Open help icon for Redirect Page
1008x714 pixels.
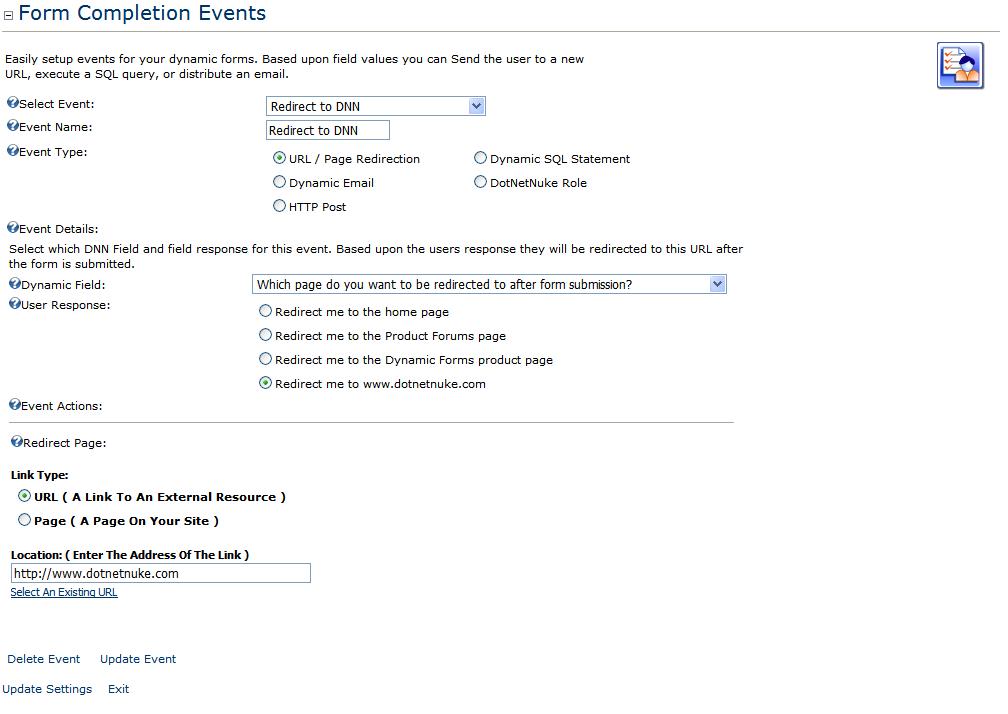[x=17, y=442]
